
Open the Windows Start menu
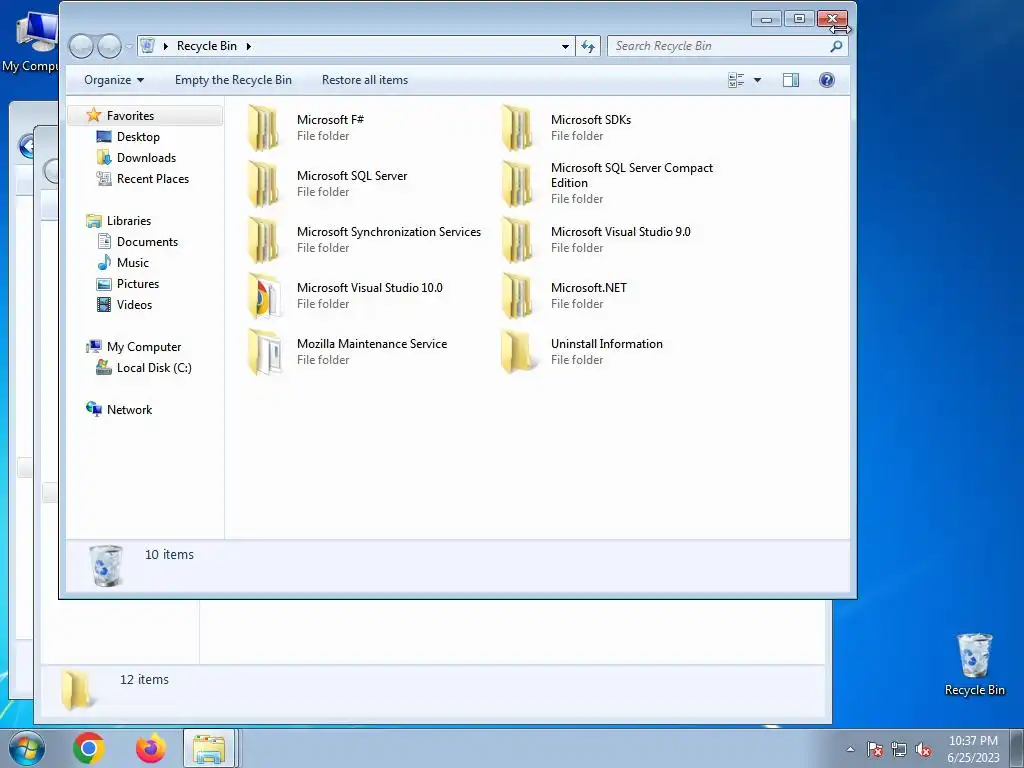pyautogui.click(x=26, y=748)
